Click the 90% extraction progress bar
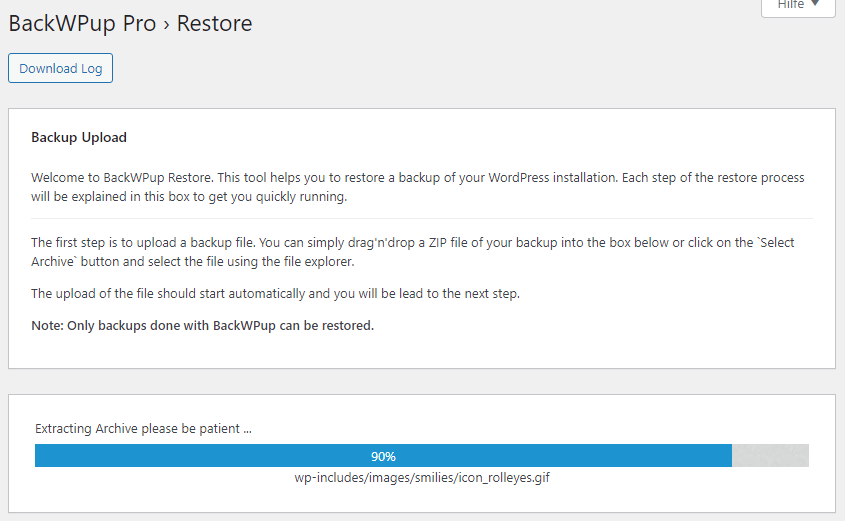 pyautogui.click(x=422, y=456)
